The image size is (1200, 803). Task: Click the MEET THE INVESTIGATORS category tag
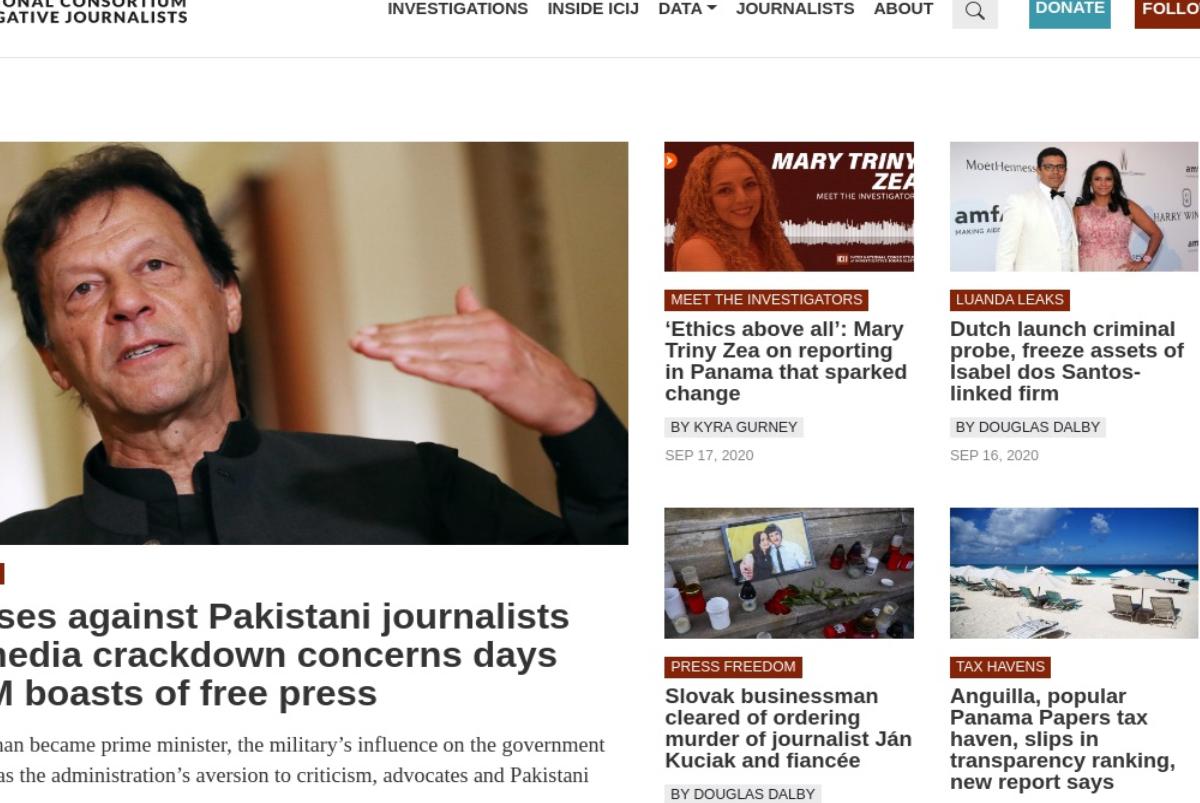766,300
